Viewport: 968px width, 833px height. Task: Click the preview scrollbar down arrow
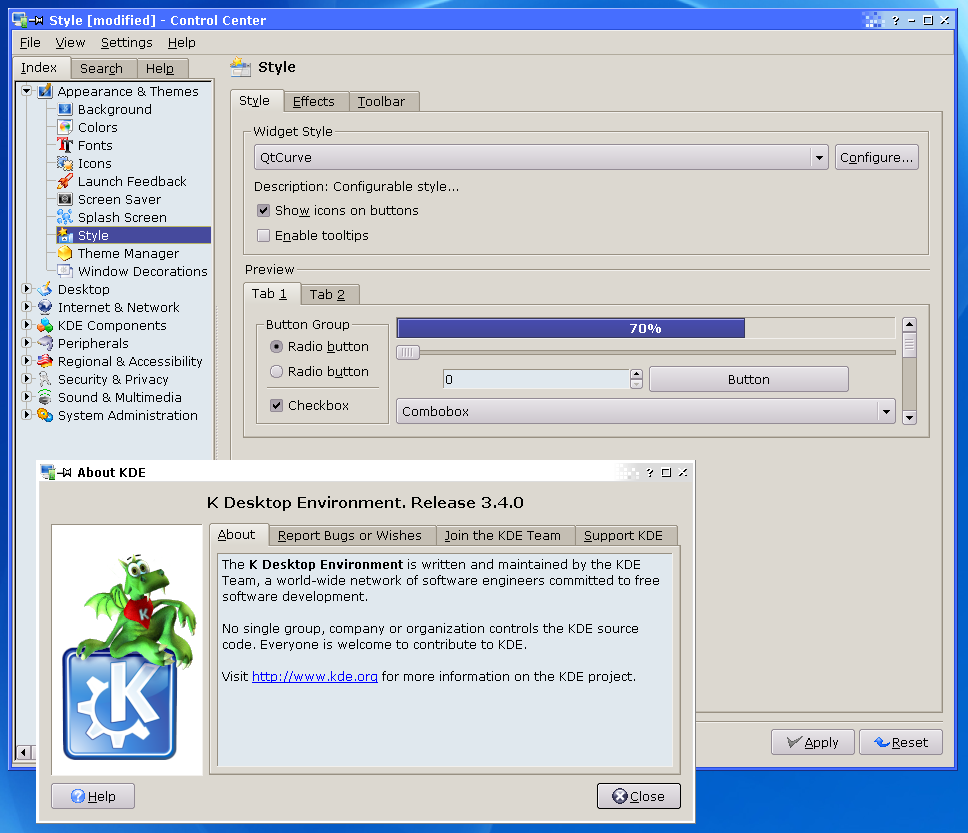coord(909,418)
